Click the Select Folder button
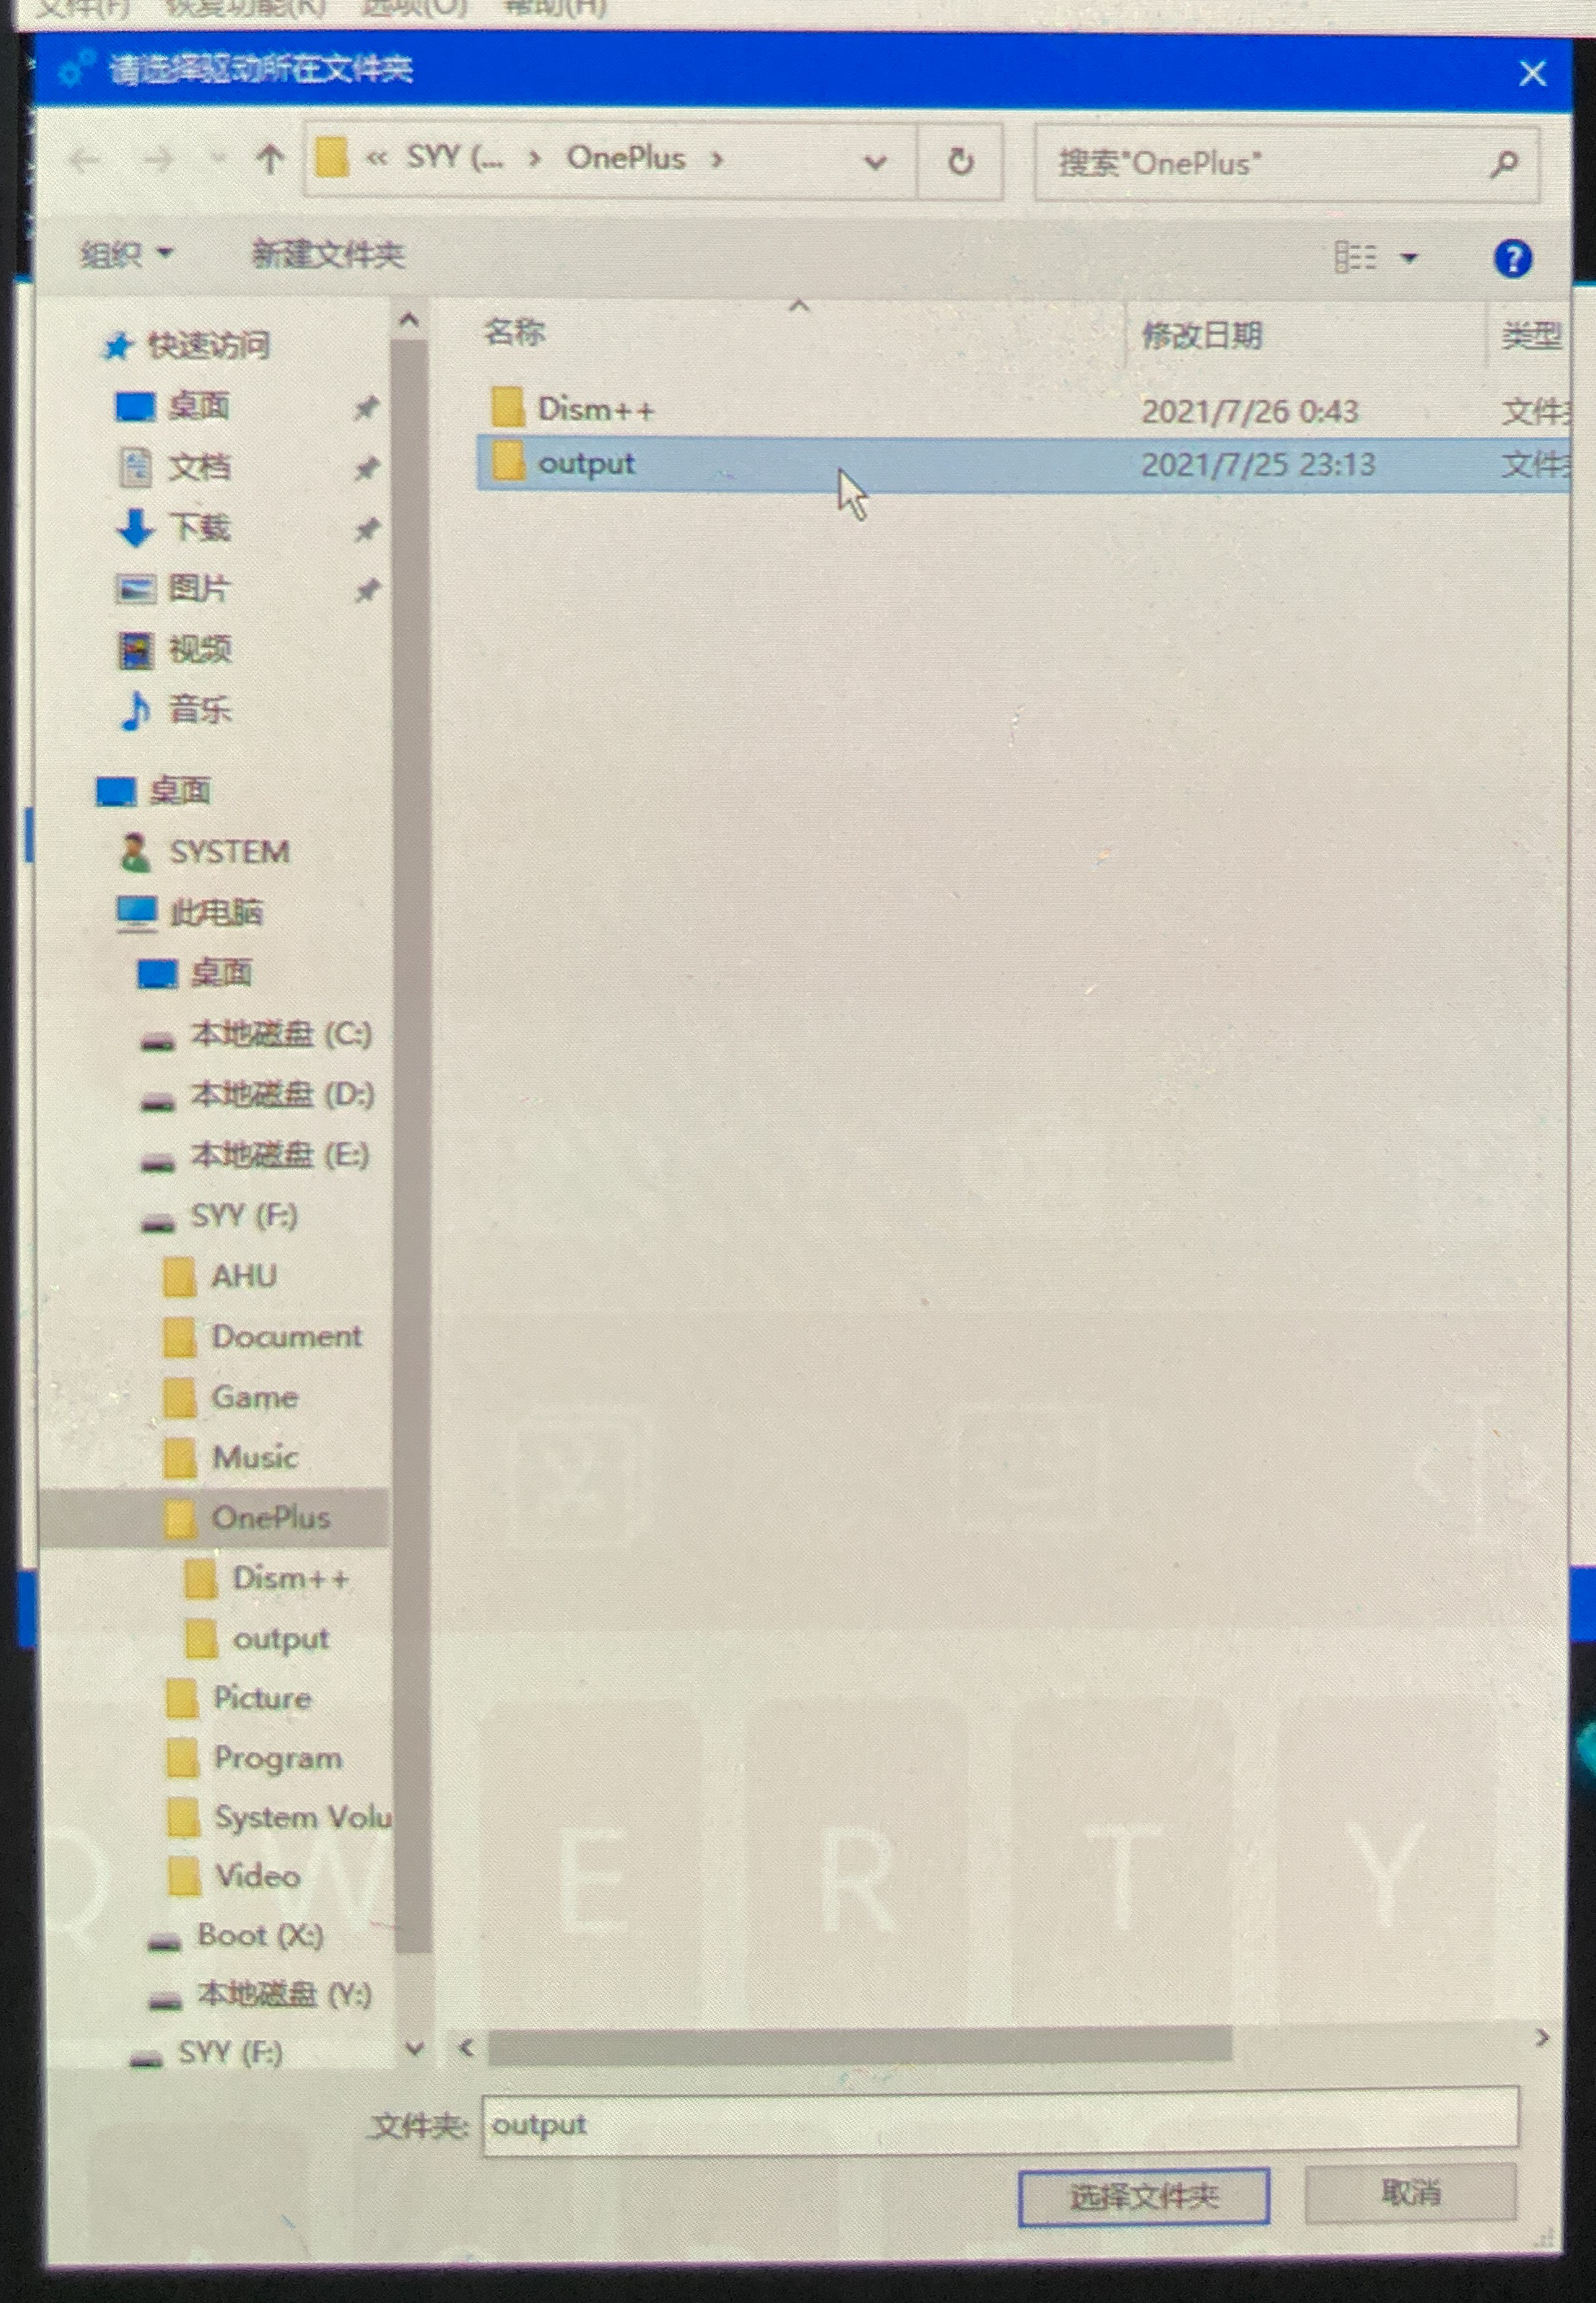The width and height of the screenshot is (1596, 2303). pos(1143,2196)
